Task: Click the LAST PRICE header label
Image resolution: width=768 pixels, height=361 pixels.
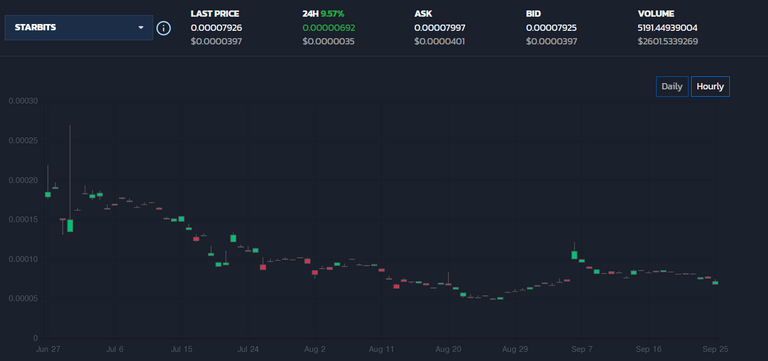Action: [215, 14]
